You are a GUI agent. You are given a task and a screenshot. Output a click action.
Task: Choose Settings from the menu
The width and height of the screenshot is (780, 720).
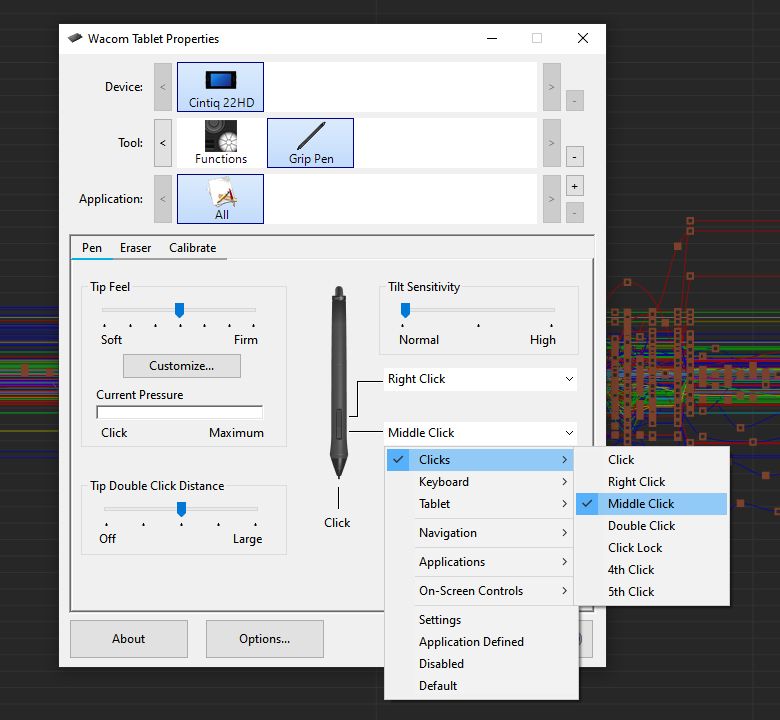click(482, 620)
